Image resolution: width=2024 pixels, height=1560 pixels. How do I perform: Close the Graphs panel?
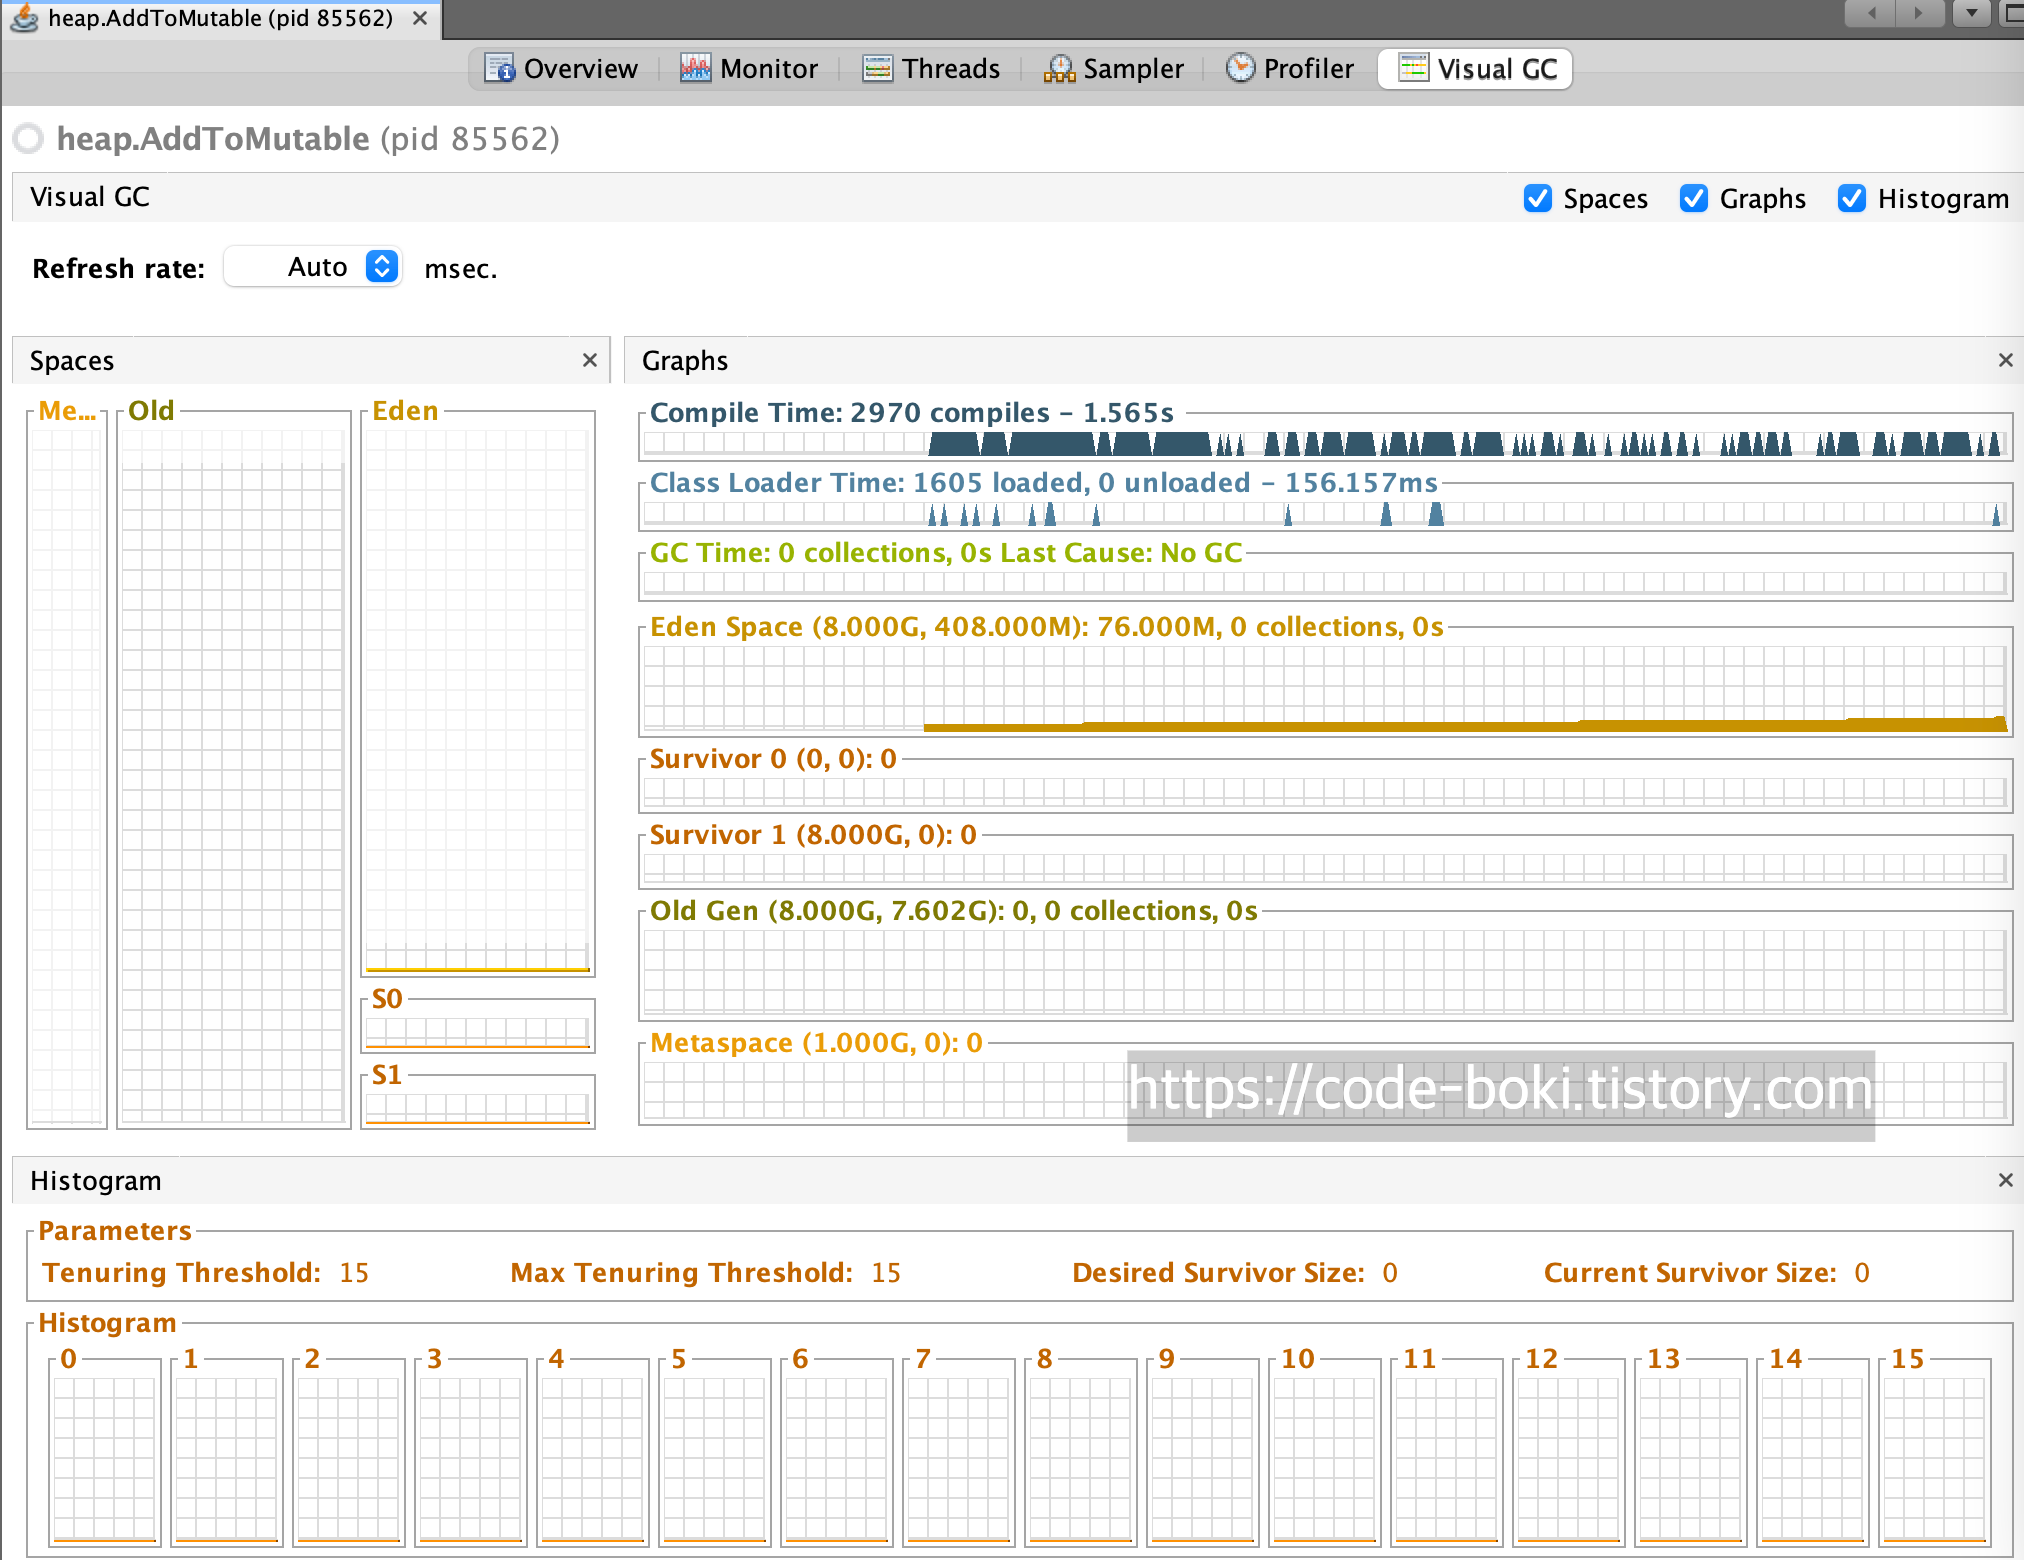coord(2005,360)
